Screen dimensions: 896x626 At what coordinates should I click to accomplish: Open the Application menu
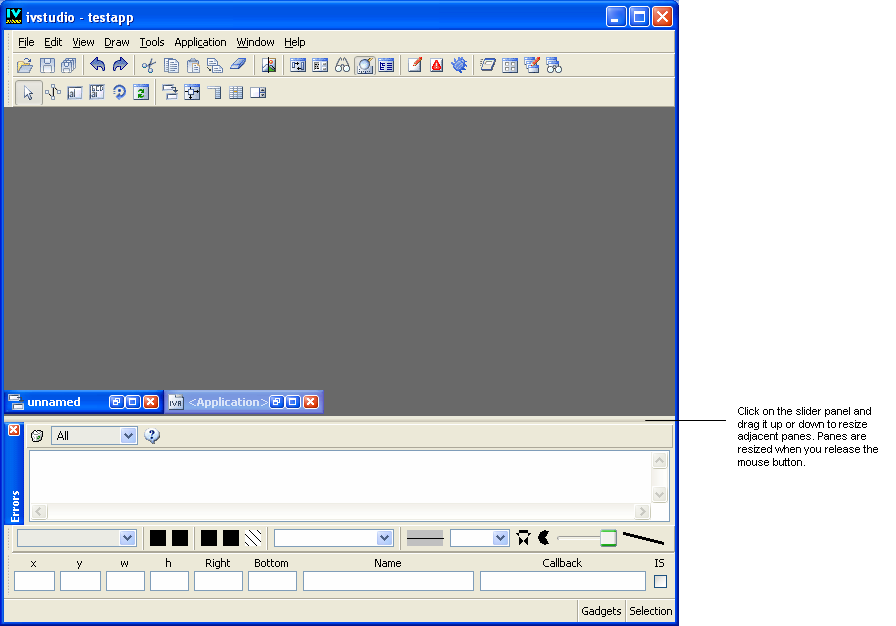click(x=200, y=42)
